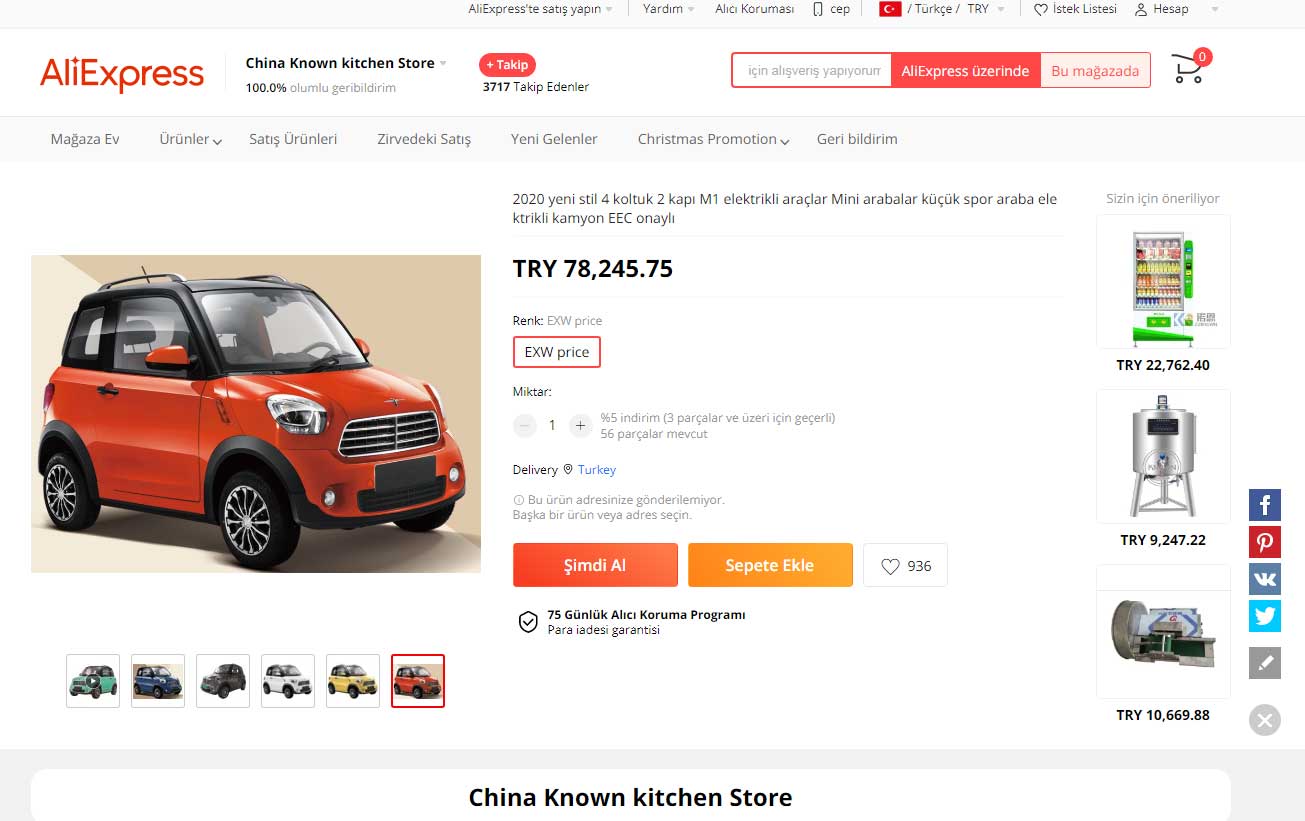Image resolution: width=1305 pixels, height=821 pixels.
Task: Share product on Pinterest
Action: [1265, 541]
